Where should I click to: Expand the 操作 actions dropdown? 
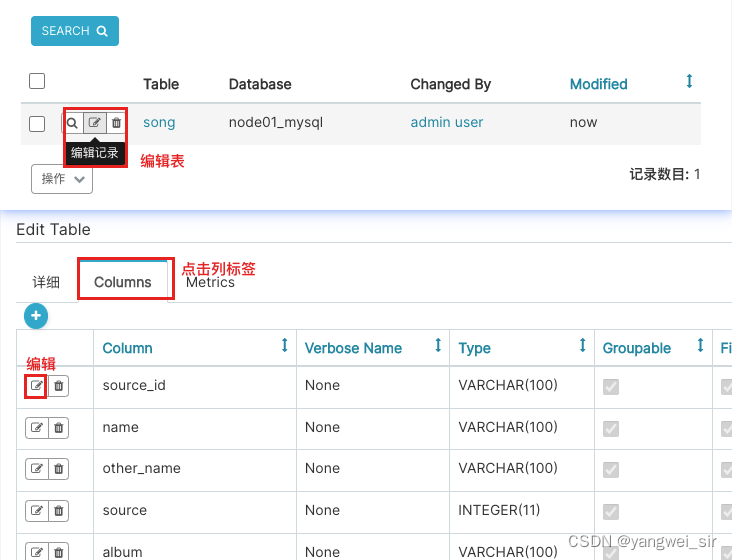tap(62, 179)
